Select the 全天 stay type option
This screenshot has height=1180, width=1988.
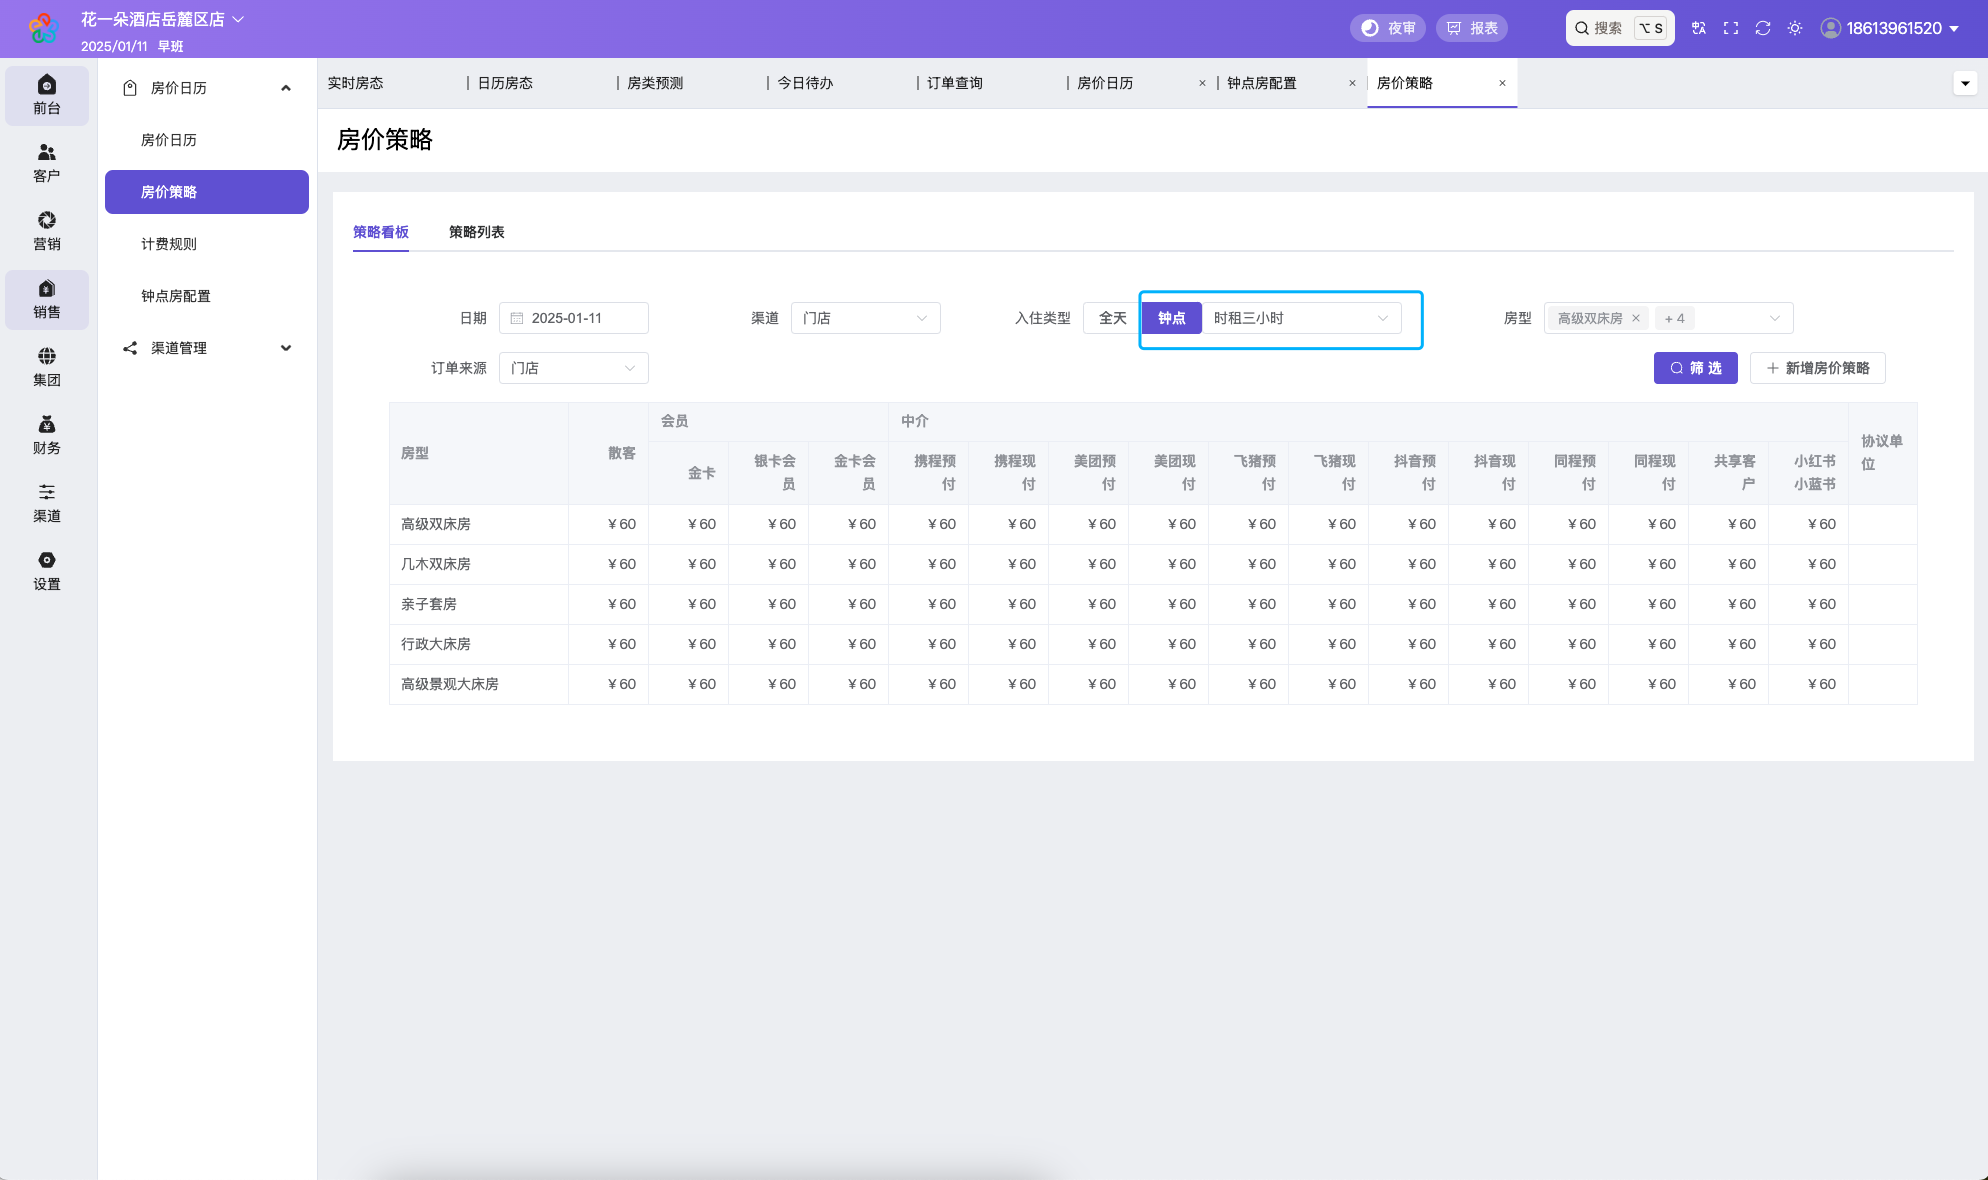[x=1112, y=318]
